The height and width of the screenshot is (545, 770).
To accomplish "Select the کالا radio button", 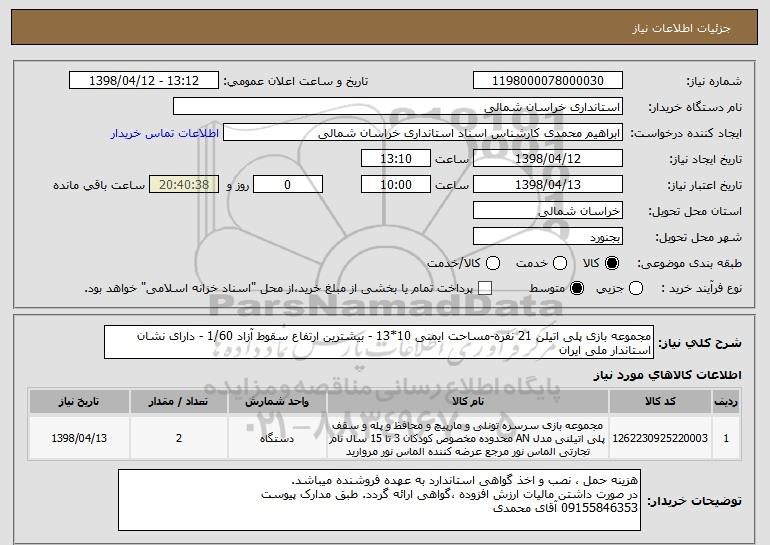I will 612,263.
